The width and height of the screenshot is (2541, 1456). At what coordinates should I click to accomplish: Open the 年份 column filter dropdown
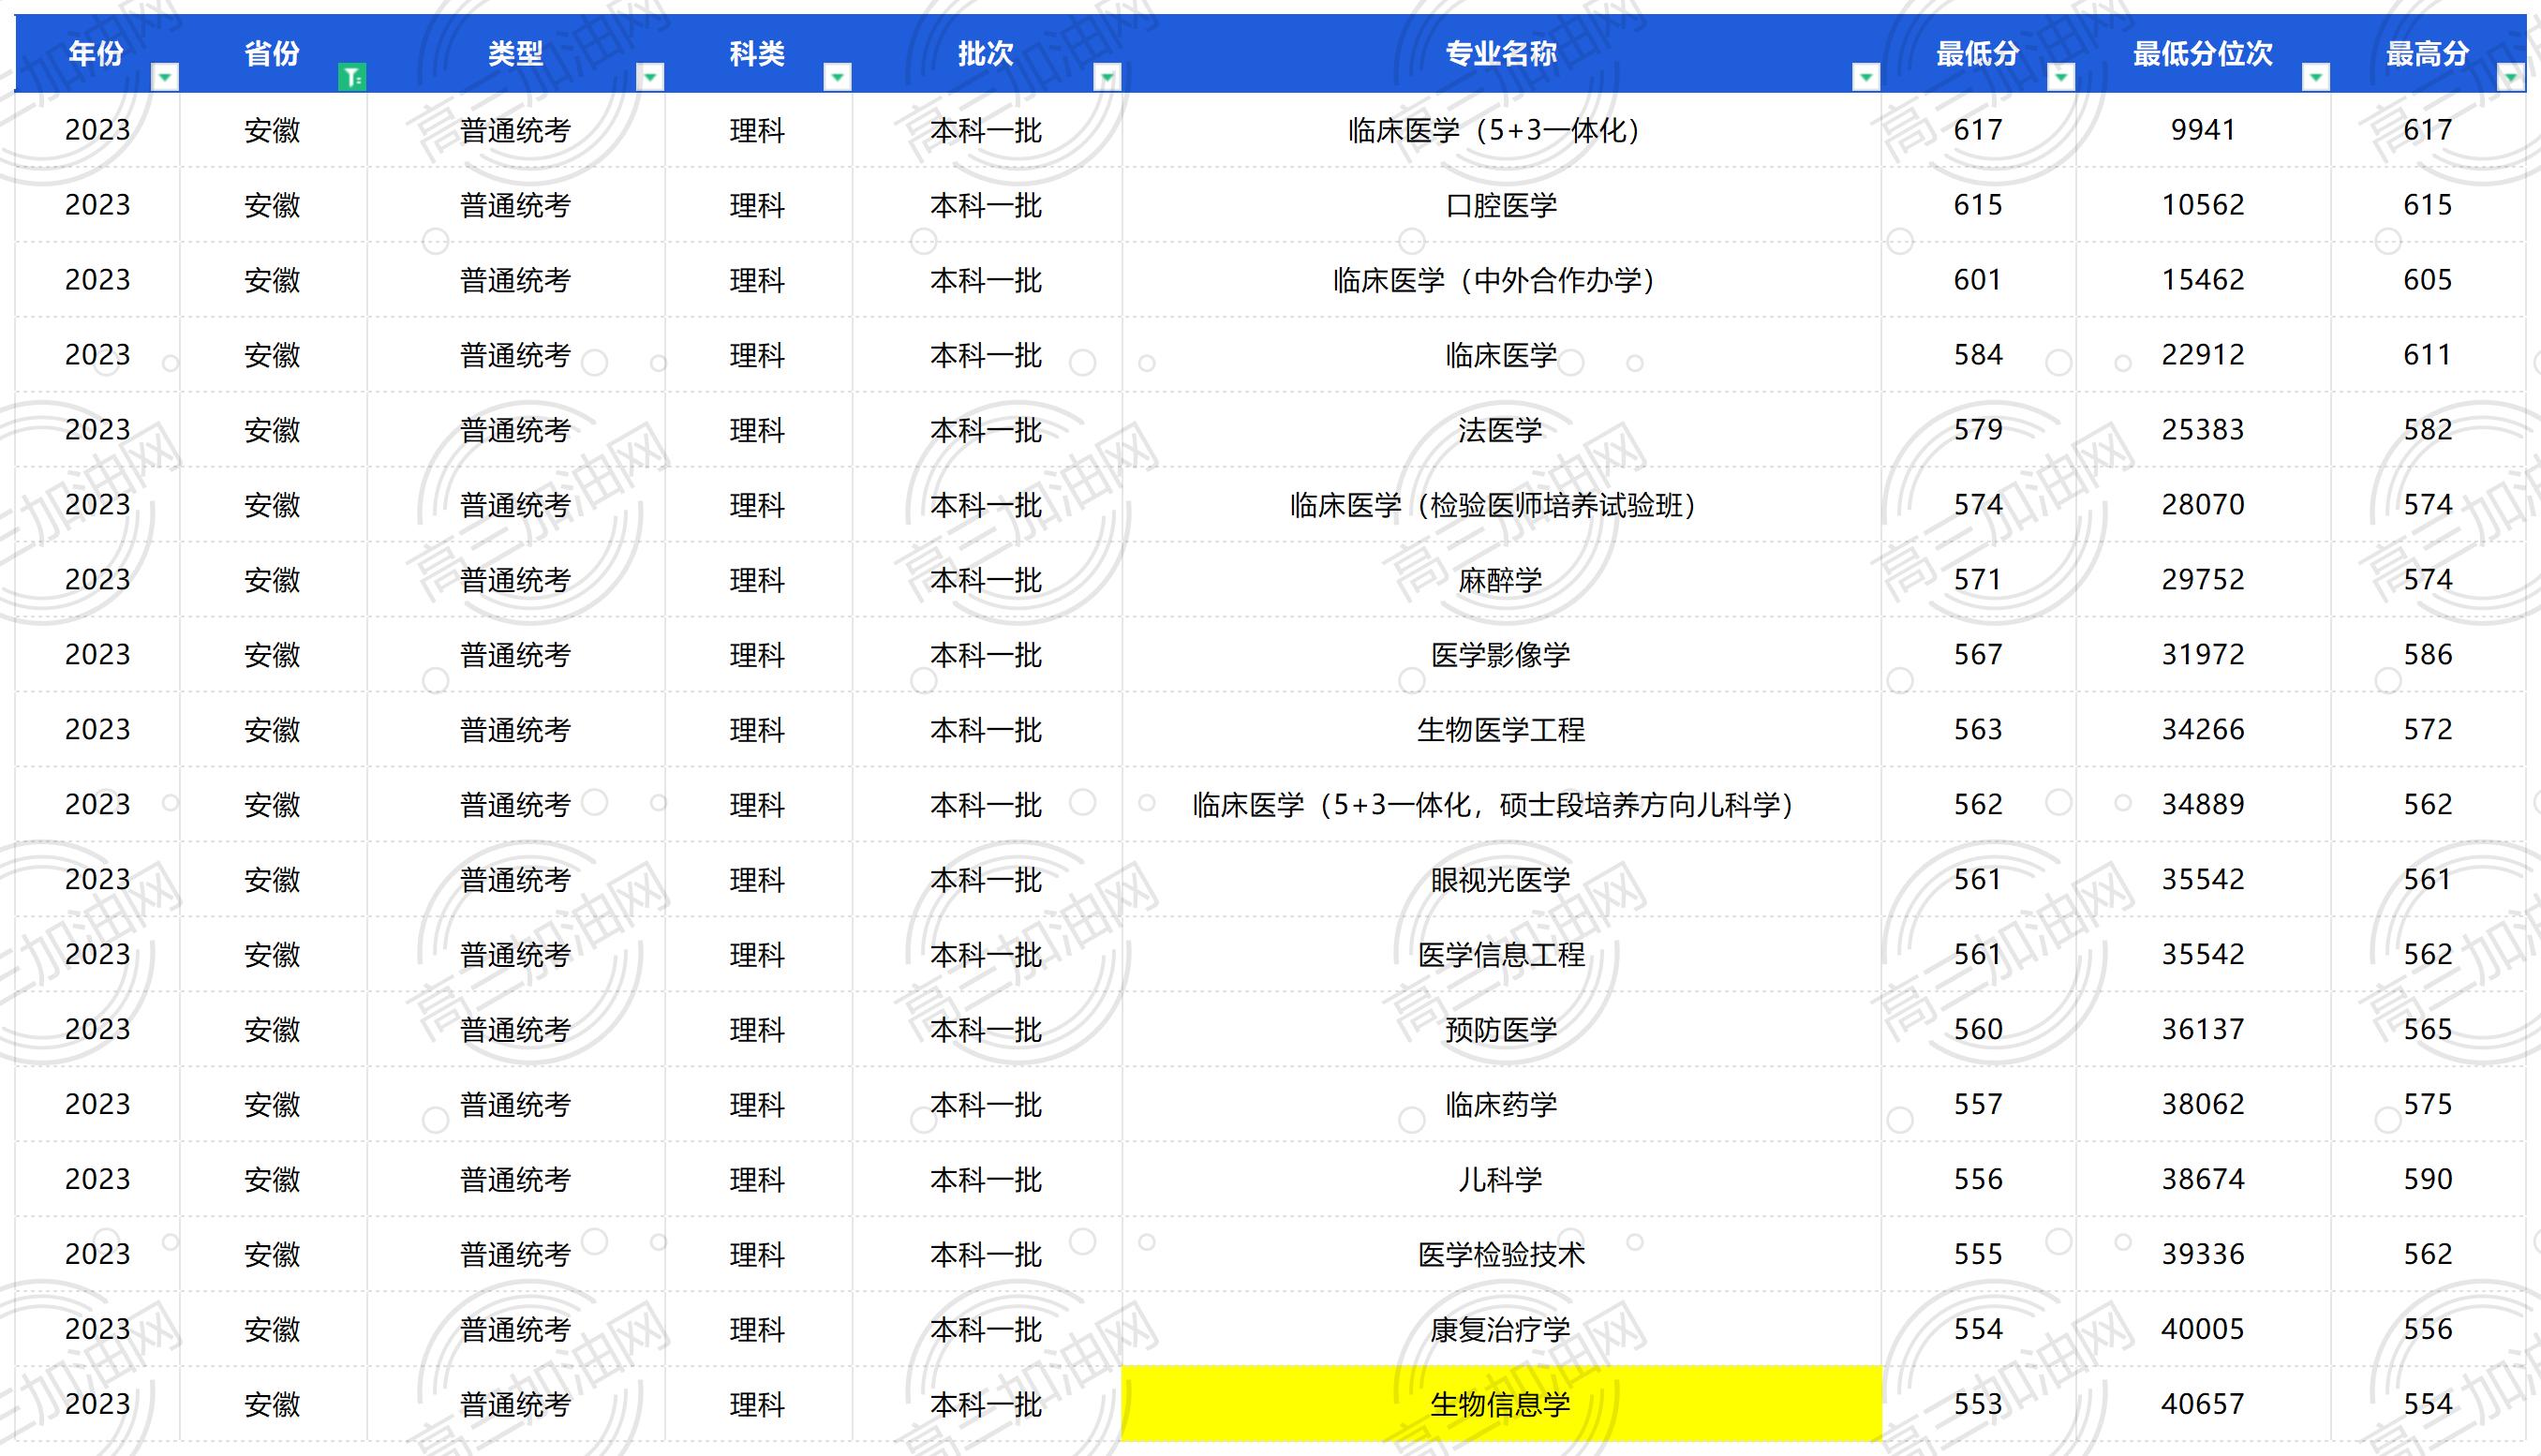point(165,77)
